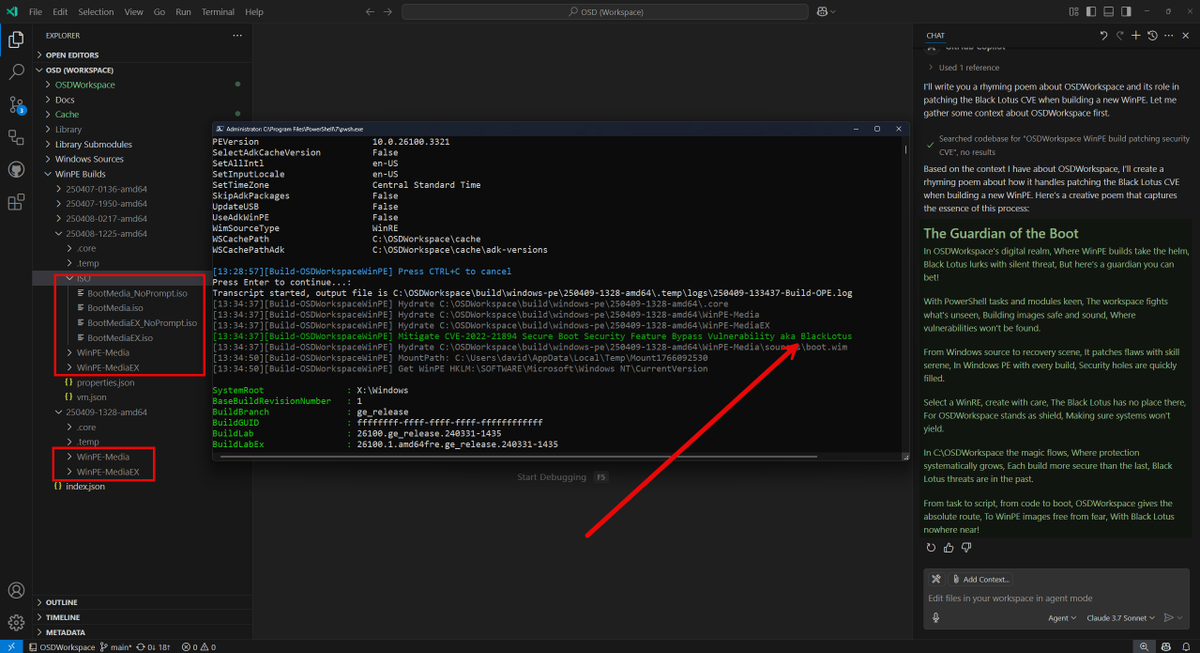The image size is (1200, 653).
Task: Open the Help menu
Action: pos(254,12)
